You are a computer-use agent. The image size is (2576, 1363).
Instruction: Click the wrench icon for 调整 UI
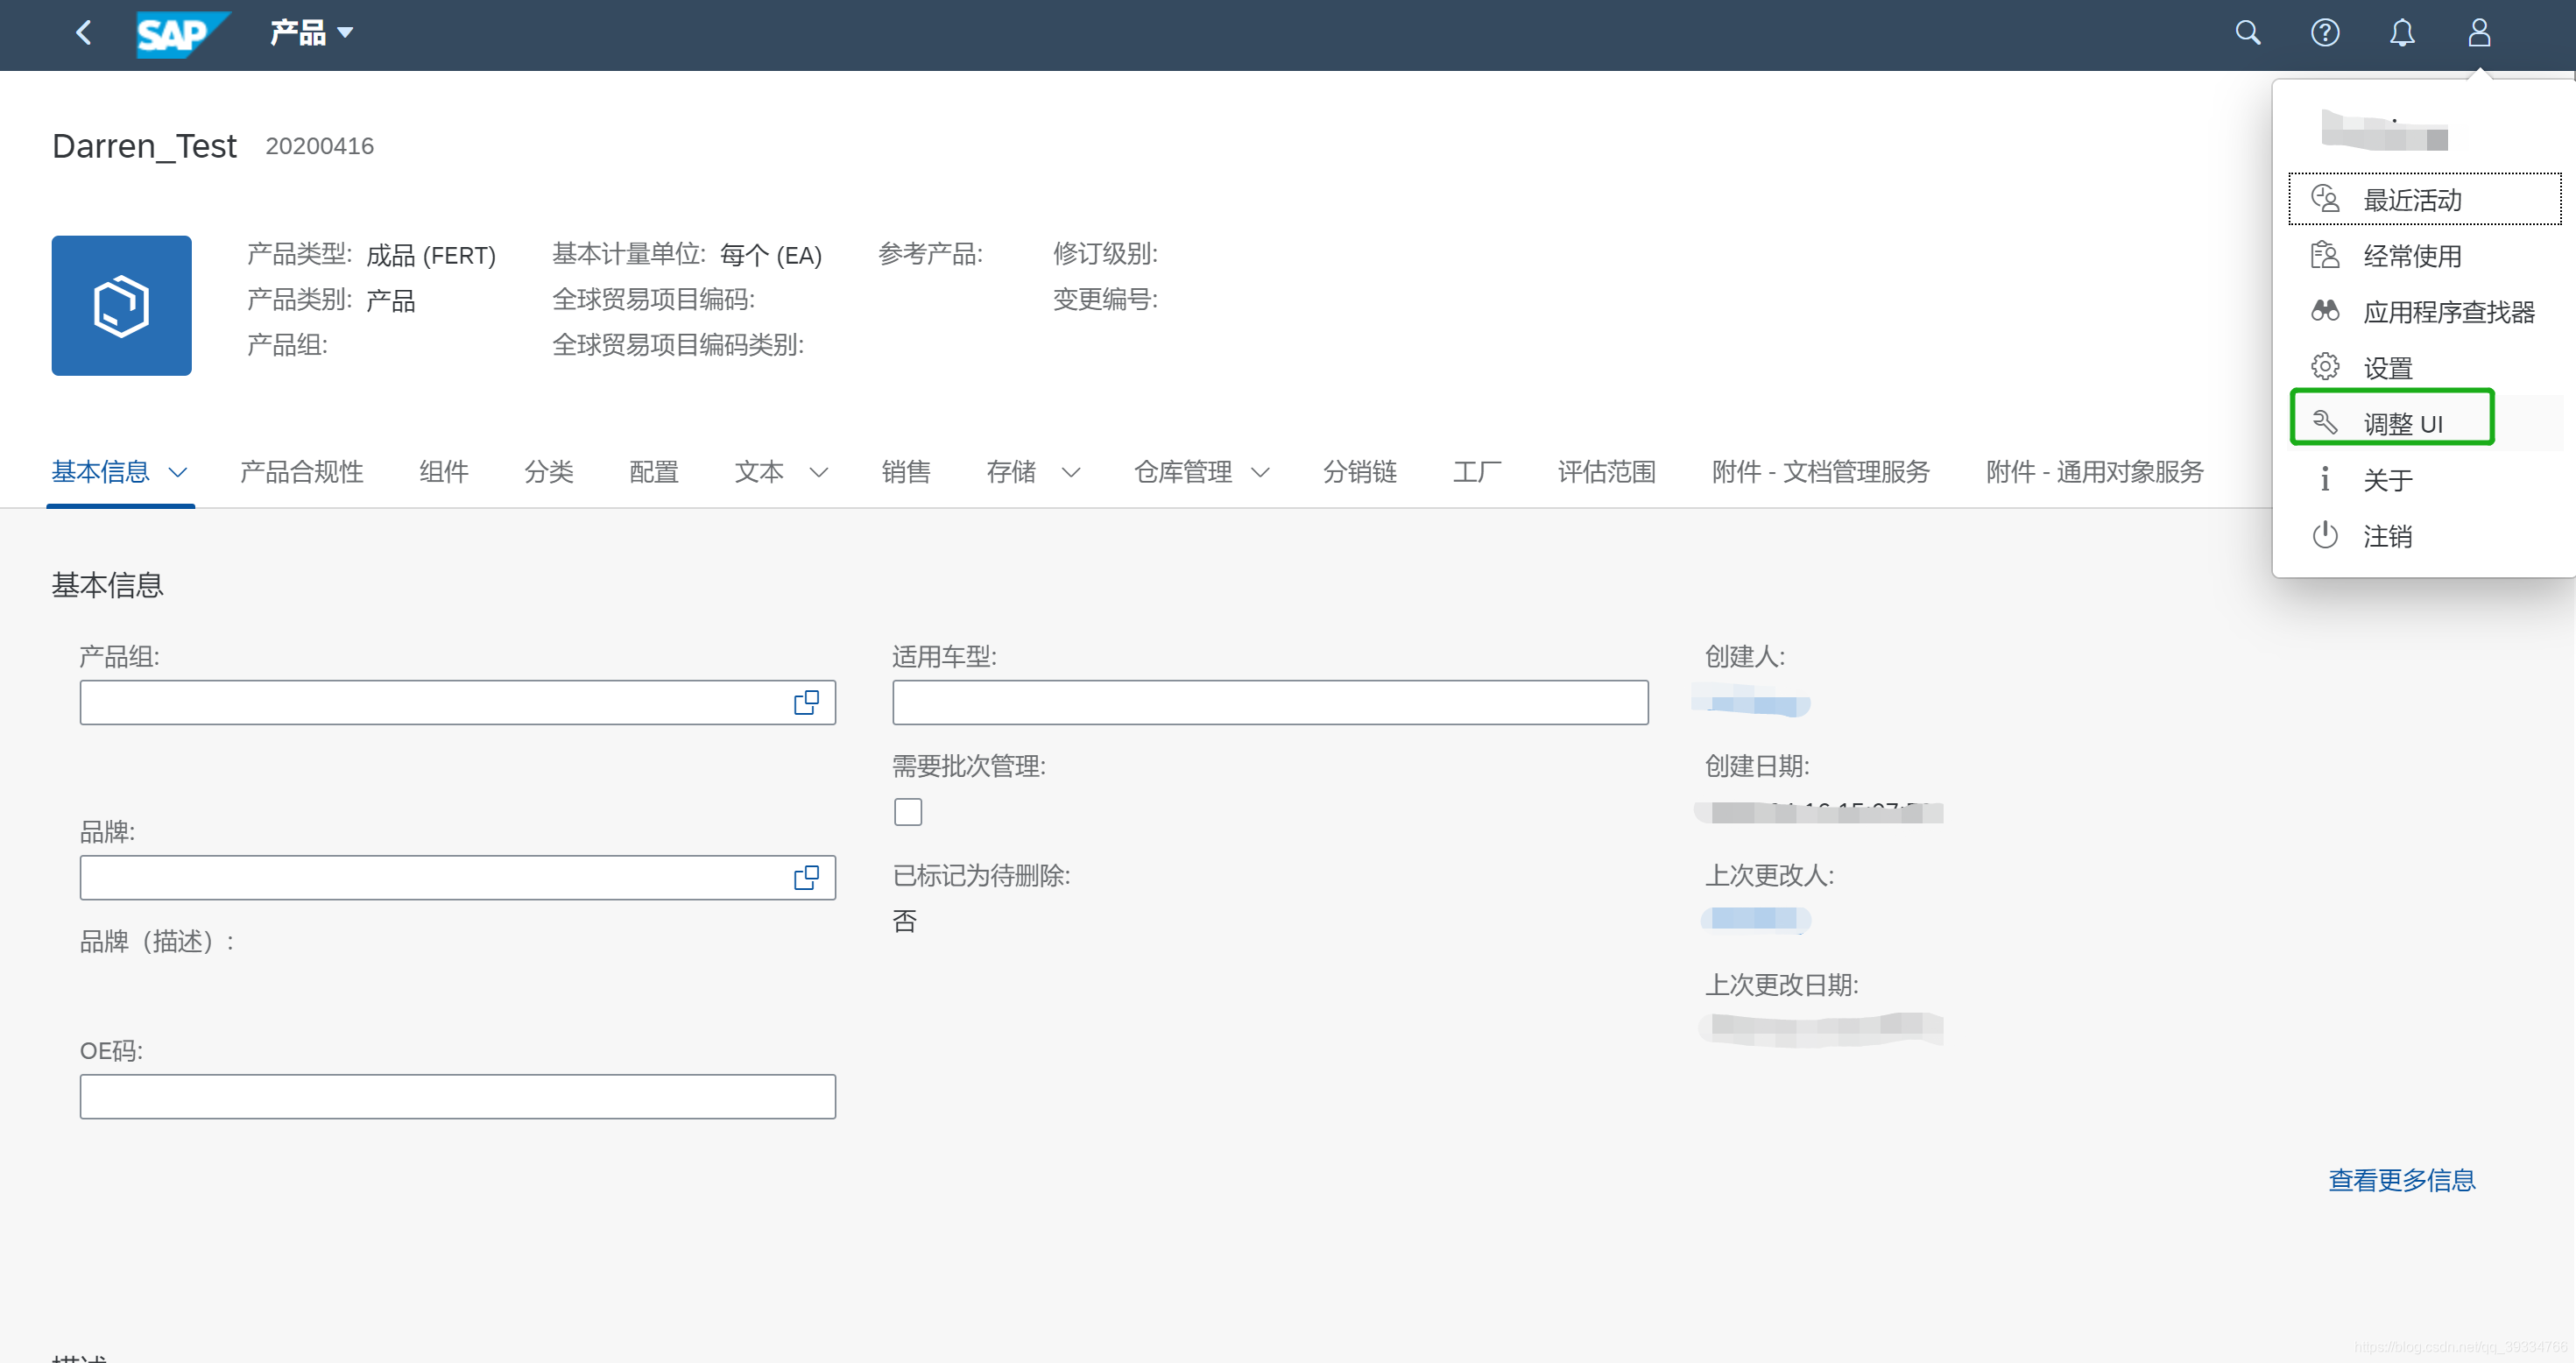pyautogui.click(x=2324, y=422)
